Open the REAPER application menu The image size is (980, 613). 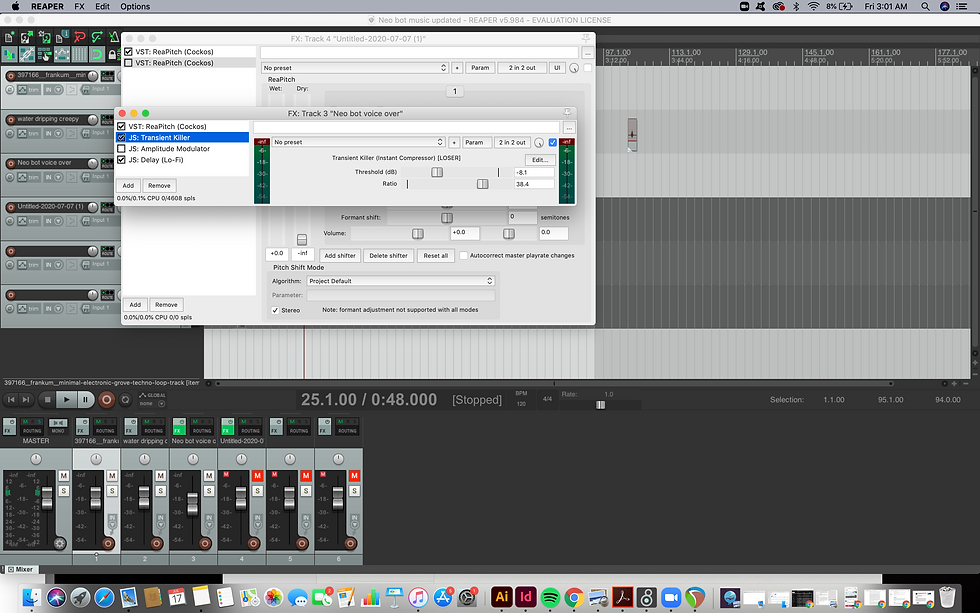pos(48,6)
